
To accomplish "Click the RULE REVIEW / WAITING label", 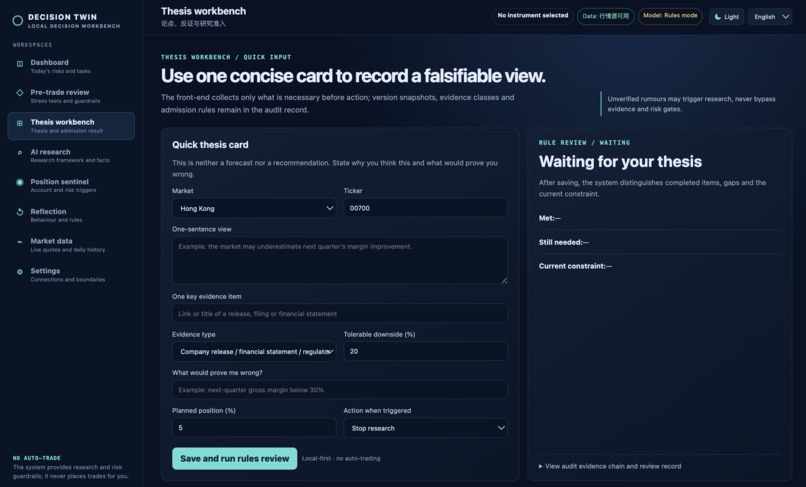I will (584, 142).
